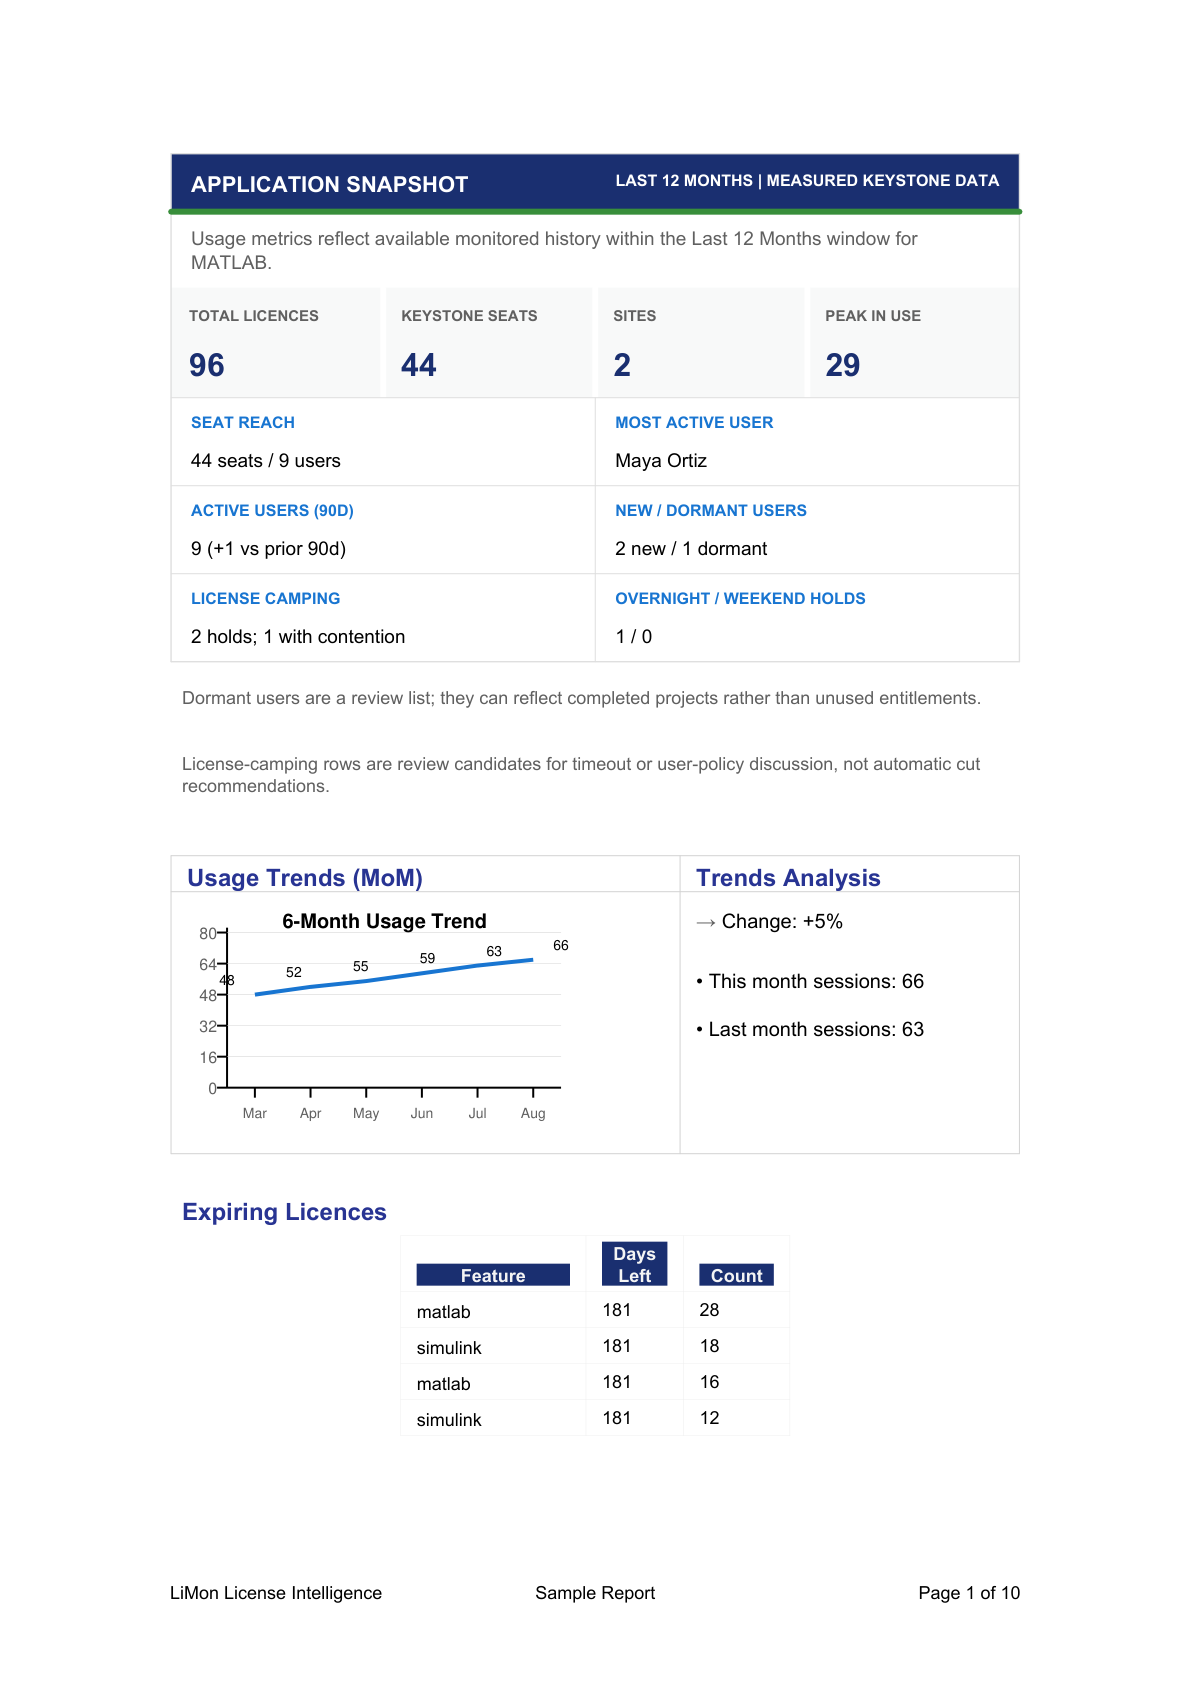This screenshot has width=1191, height=1684.
Task: Click the APPLICATION SNAPSHOT heading
Action: pyautogui.click(x=329, y=184)
